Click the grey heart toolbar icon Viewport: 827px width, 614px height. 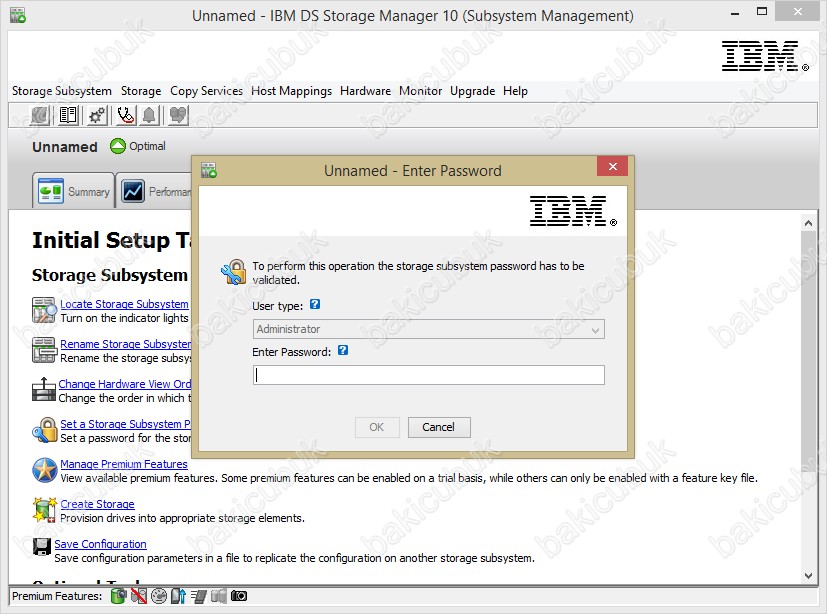tap(178, 115)
